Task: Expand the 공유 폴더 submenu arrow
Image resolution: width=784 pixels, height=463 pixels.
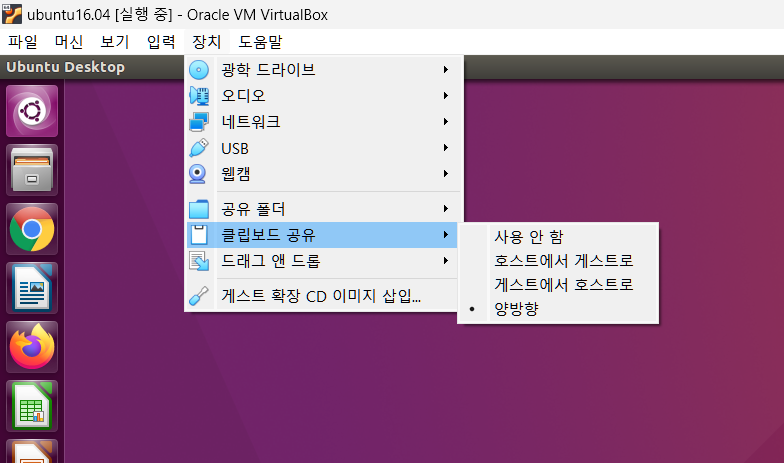Action: click(446, 208)
